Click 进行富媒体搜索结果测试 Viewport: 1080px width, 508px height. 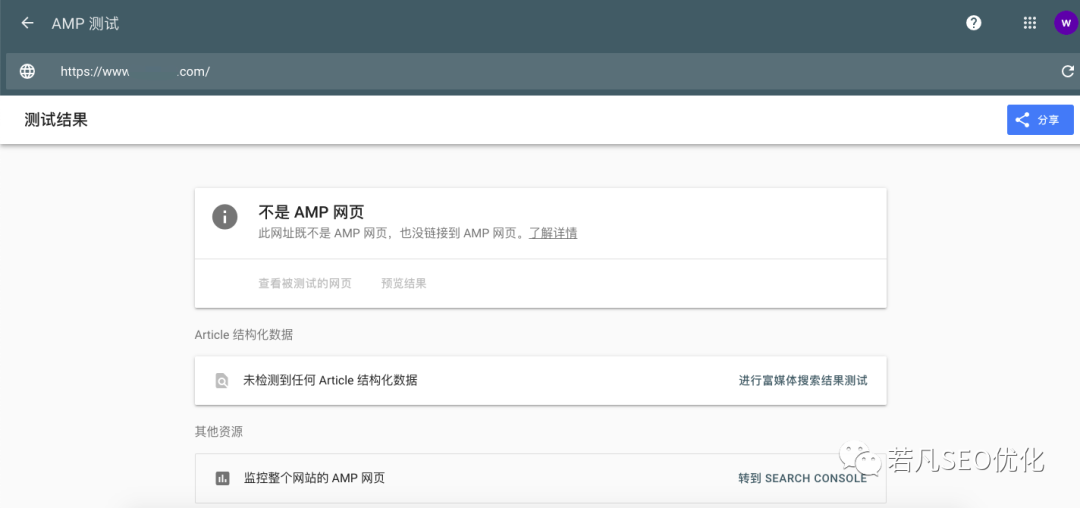point(803,380)
